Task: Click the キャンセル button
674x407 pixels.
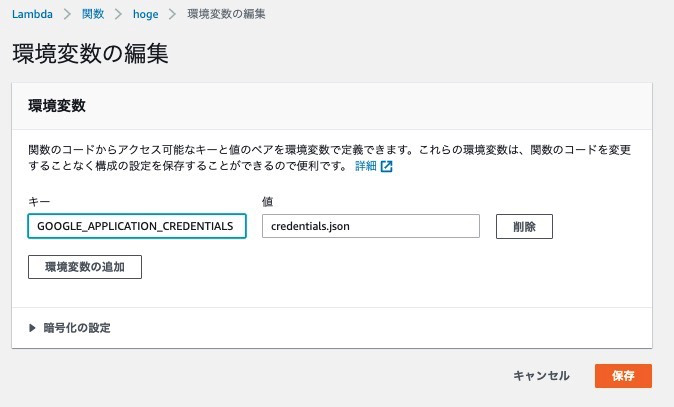Action: [541, 376]
